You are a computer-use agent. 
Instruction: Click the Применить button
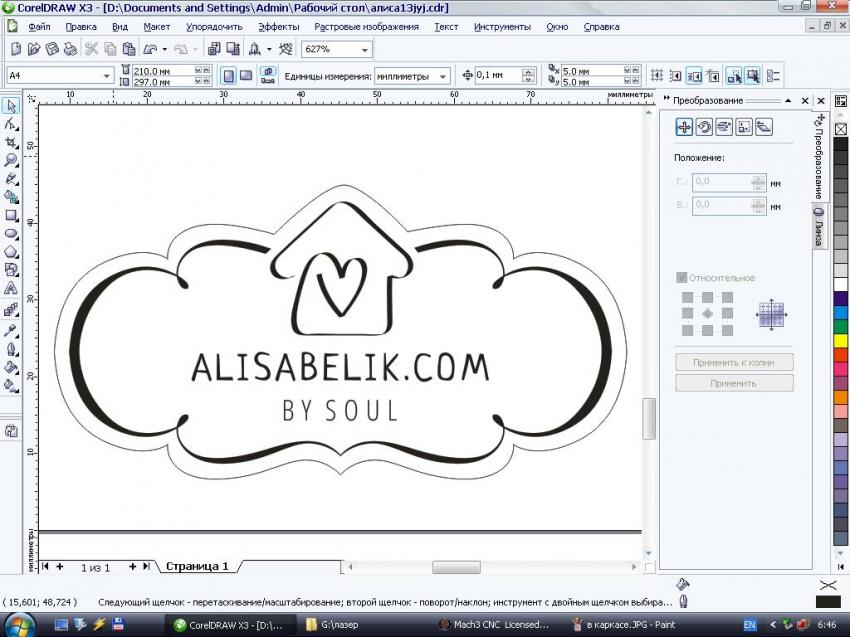734,383
